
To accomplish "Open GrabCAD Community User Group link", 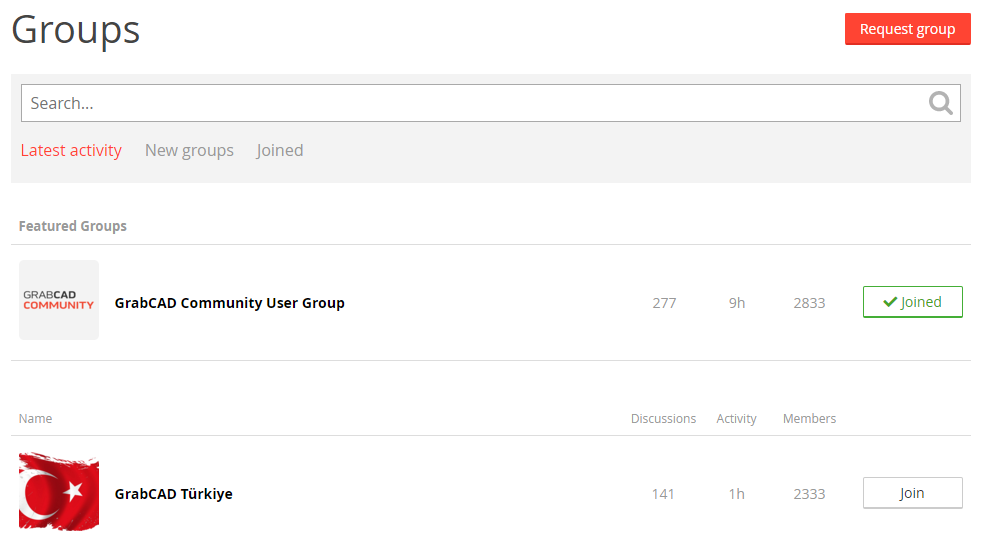I will click(230, 303).
